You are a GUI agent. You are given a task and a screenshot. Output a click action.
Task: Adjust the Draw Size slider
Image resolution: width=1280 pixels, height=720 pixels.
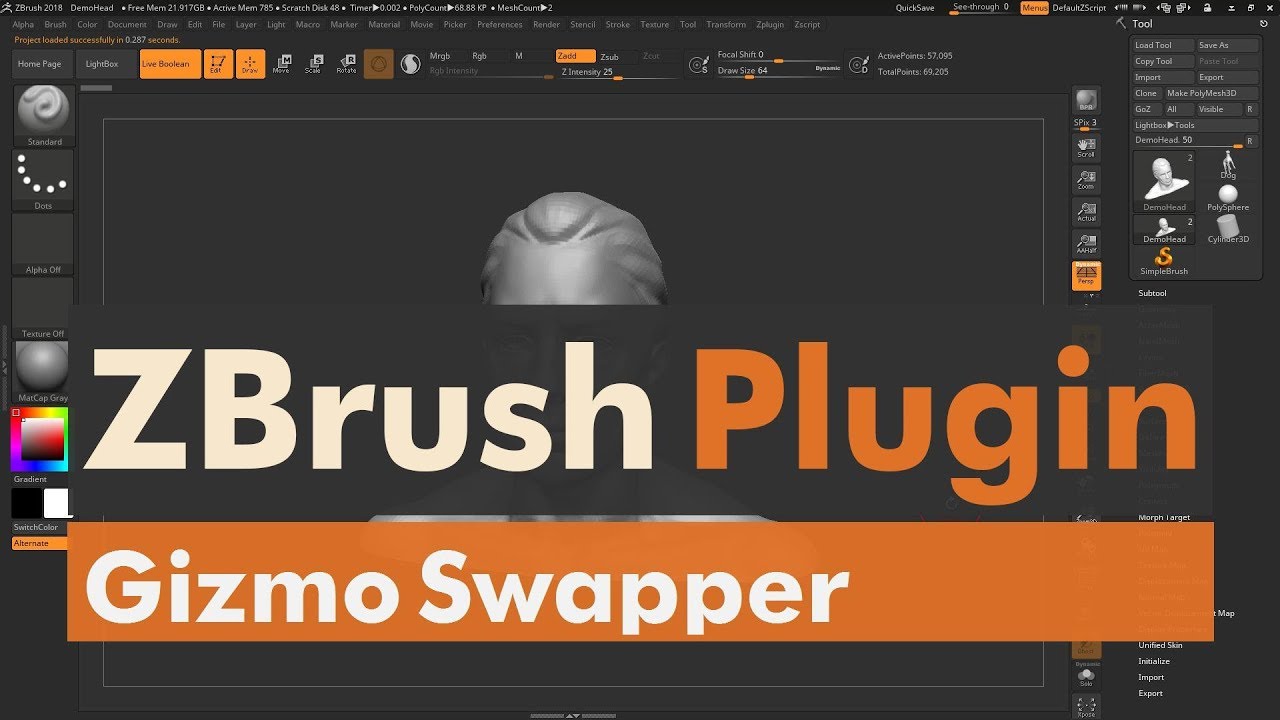(x=778, y=71)
